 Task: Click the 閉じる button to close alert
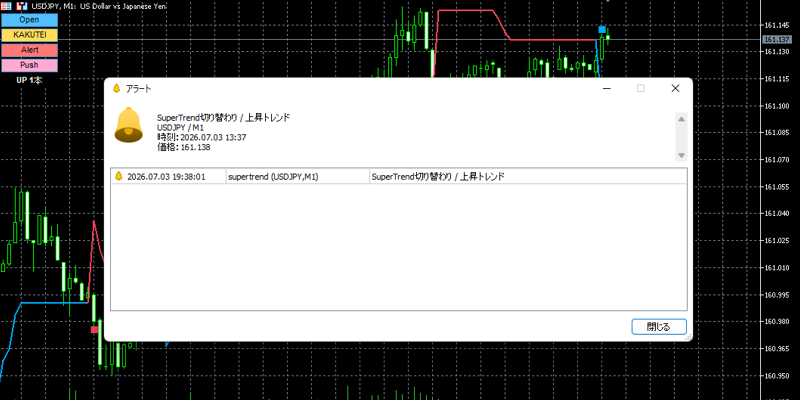click(x=659, y=327)
